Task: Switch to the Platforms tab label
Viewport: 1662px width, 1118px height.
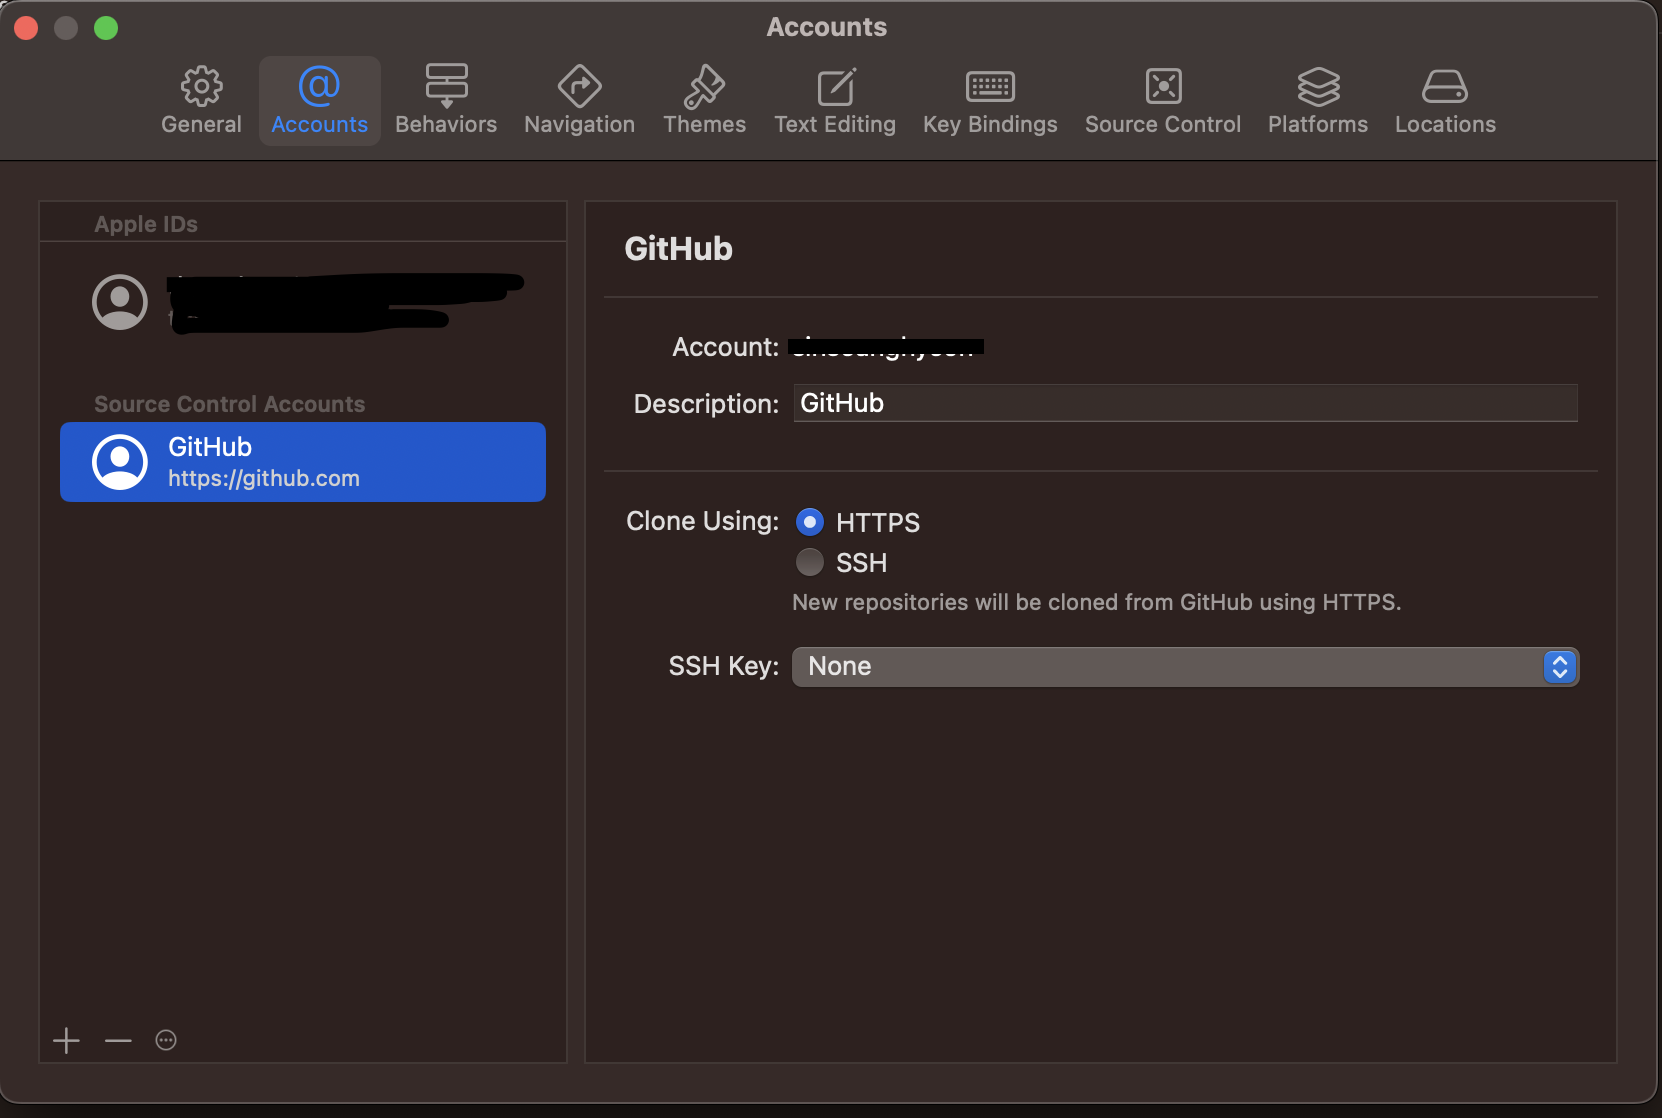Action: [1318, 124]
